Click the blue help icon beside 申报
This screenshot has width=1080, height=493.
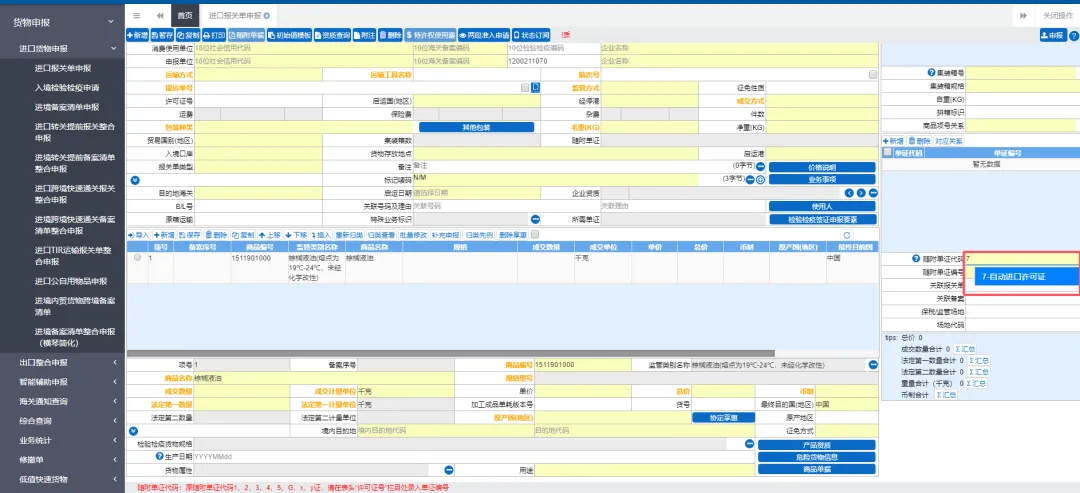pyautogui.click(x=1073, y=35)
